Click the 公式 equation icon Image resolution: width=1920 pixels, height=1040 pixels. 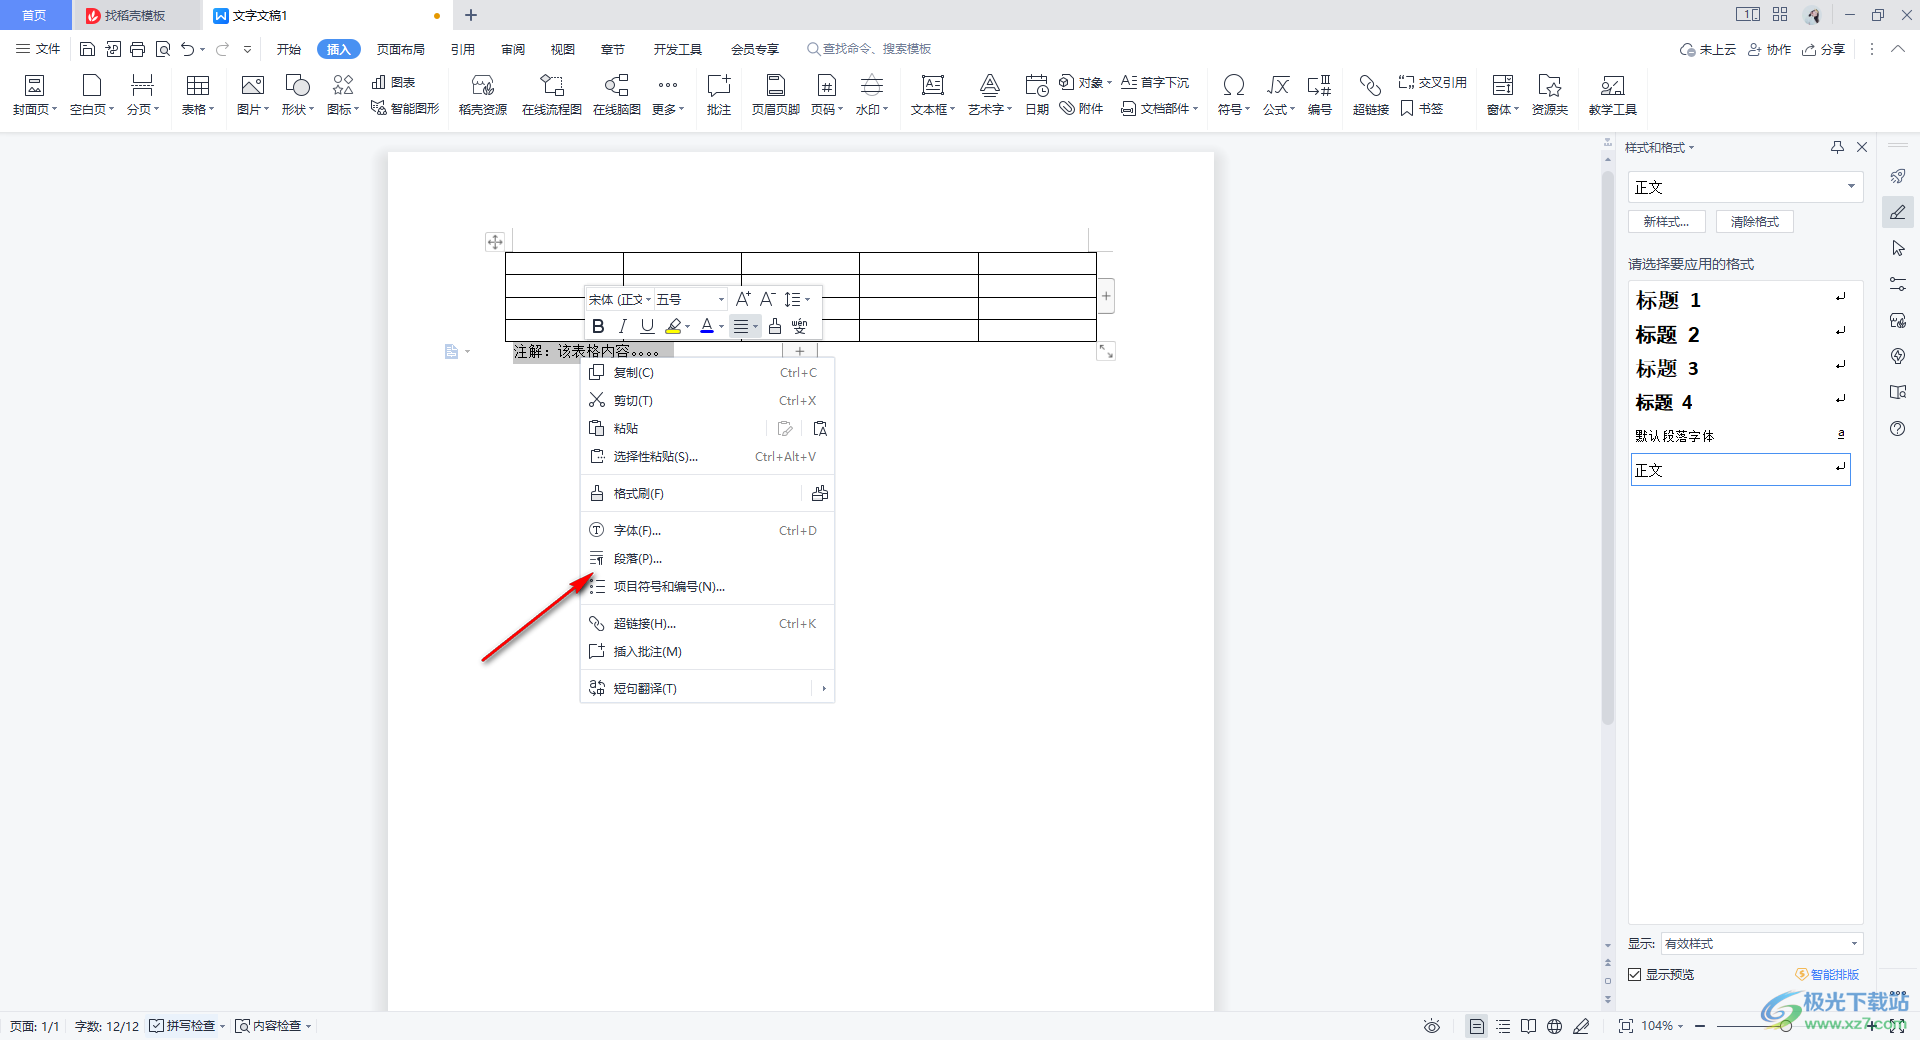pos(1278,95)
